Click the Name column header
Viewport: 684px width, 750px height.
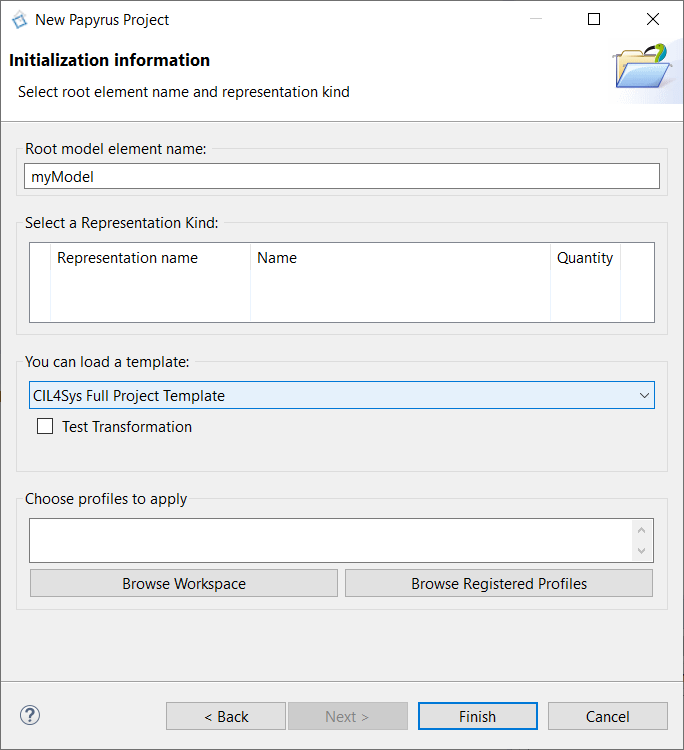[400, 258]
